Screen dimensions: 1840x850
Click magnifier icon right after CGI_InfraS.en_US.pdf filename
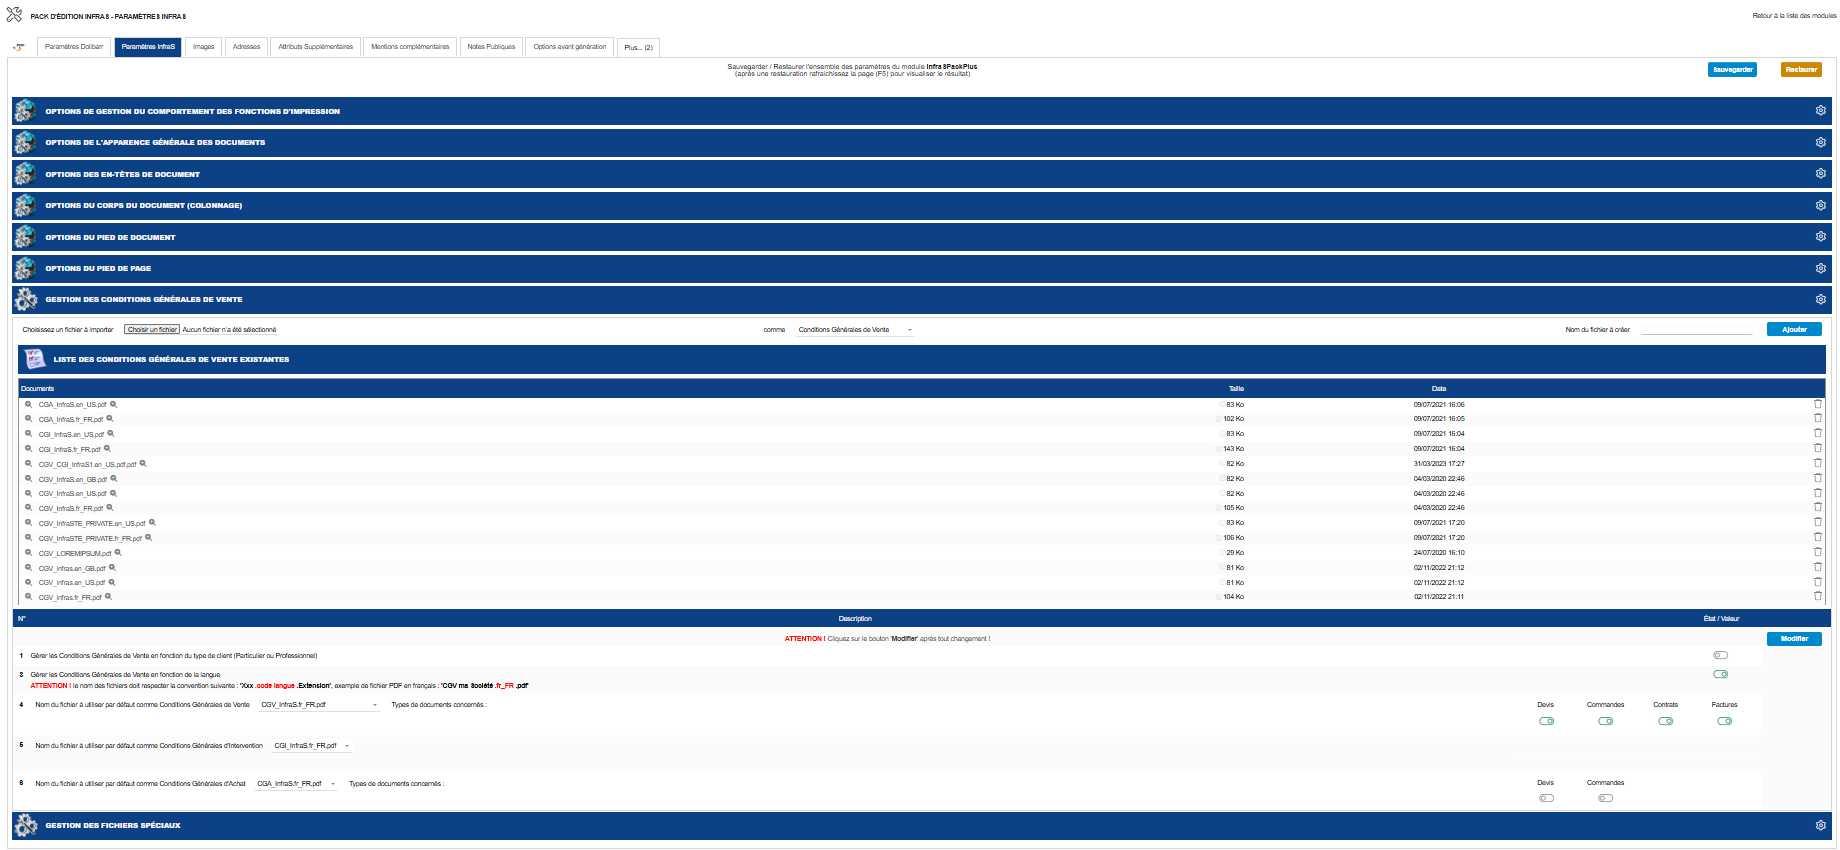point(111,434)
